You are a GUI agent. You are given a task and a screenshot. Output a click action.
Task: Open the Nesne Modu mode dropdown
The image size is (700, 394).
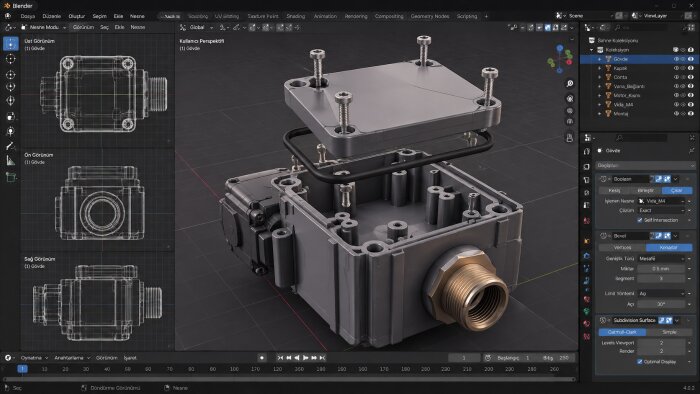coord(43,27)
